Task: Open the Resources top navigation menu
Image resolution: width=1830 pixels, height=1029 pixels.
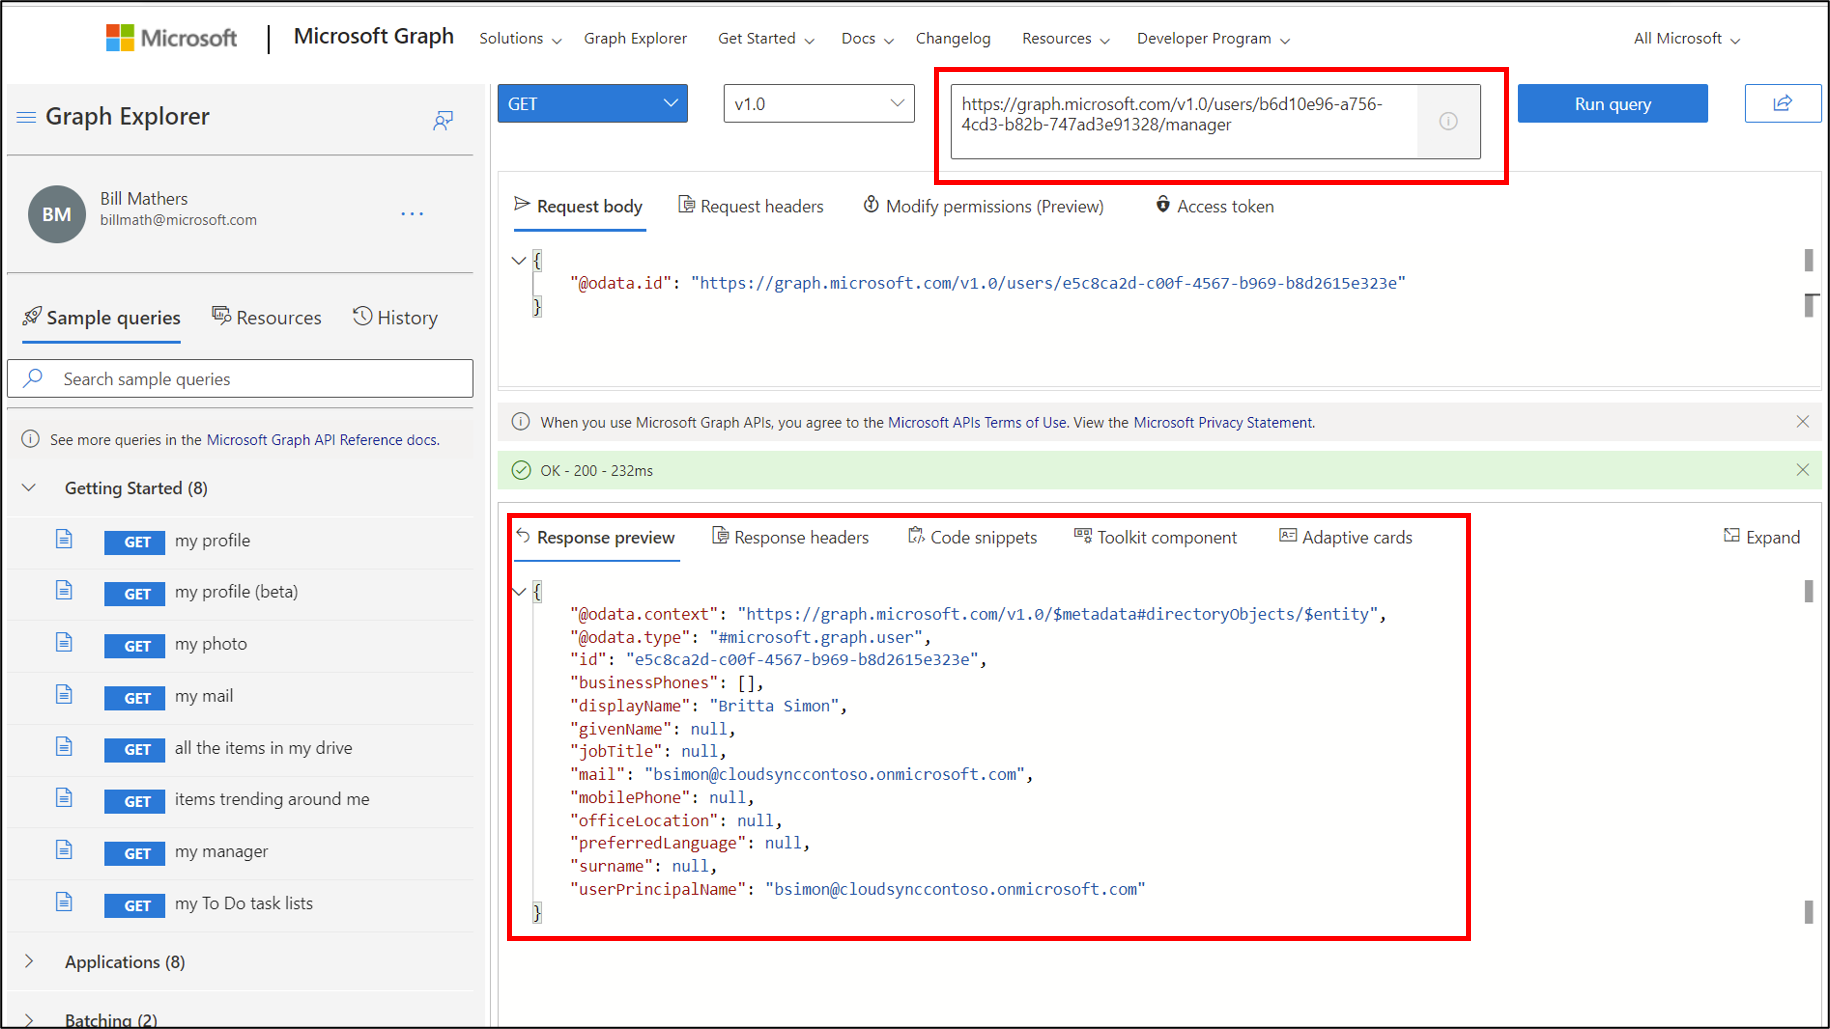Action: click(1066, 38)
